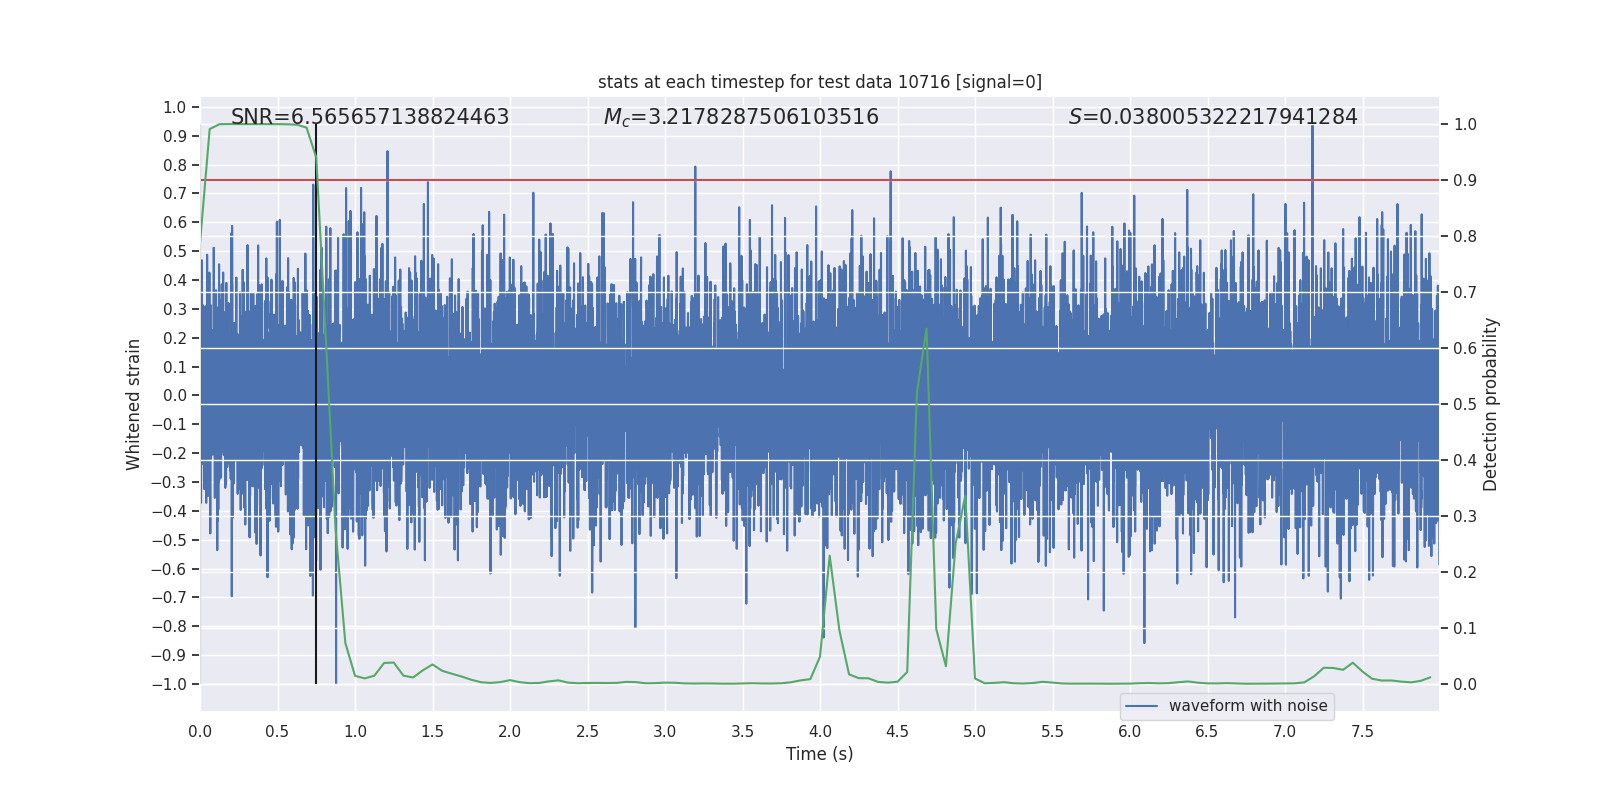This screenshot has height=800, width=1600.
Task: Select the 0.9 tick on Whitened strain axis
Action: point(175,136)
